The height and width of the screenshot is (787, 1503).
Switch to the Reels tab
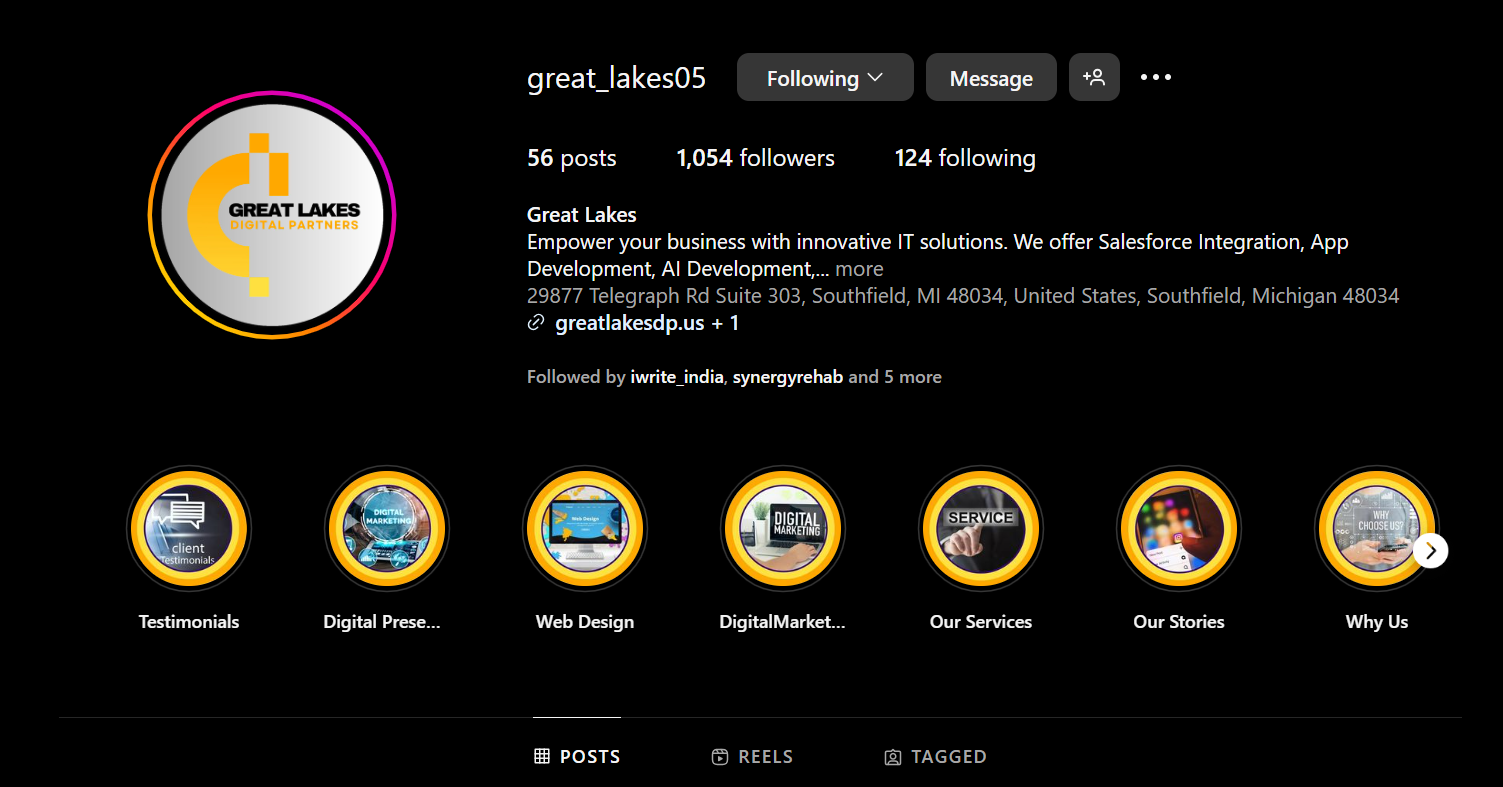(x=752, y=757)
